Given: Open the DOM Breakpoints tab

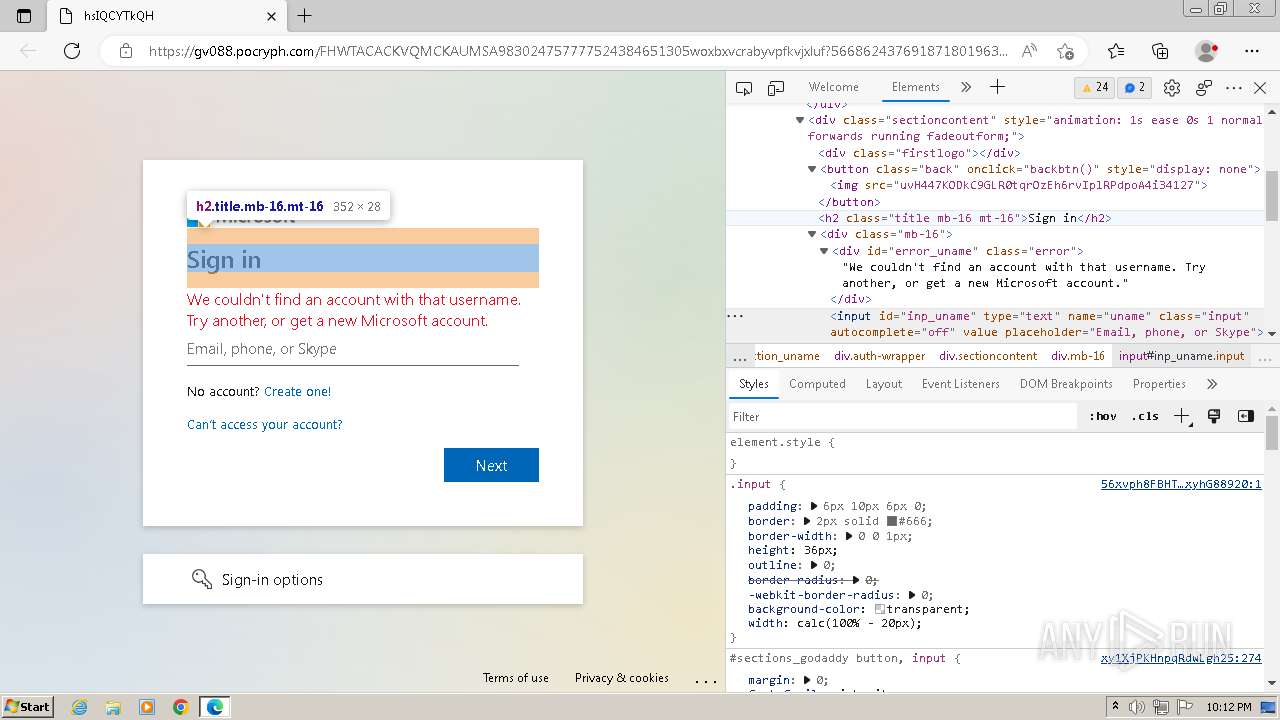Looking at the screenshot, I should [1066, 384].
